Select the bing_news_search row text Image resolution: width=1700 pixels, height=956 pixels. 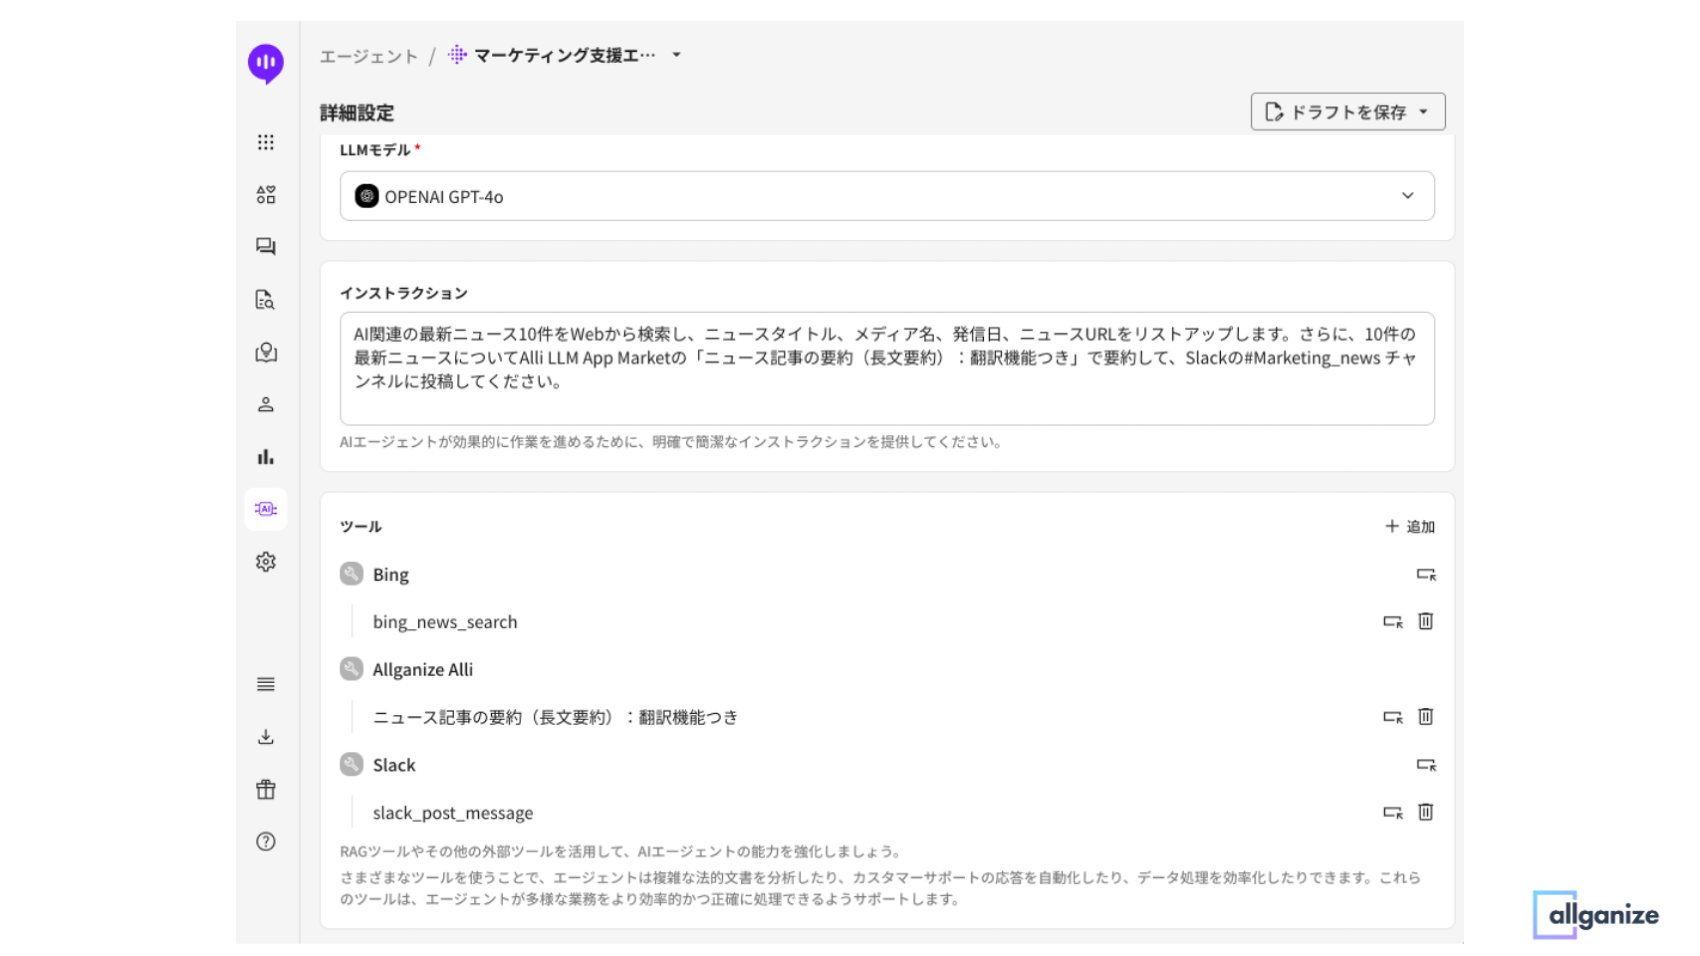click(445, 622)
